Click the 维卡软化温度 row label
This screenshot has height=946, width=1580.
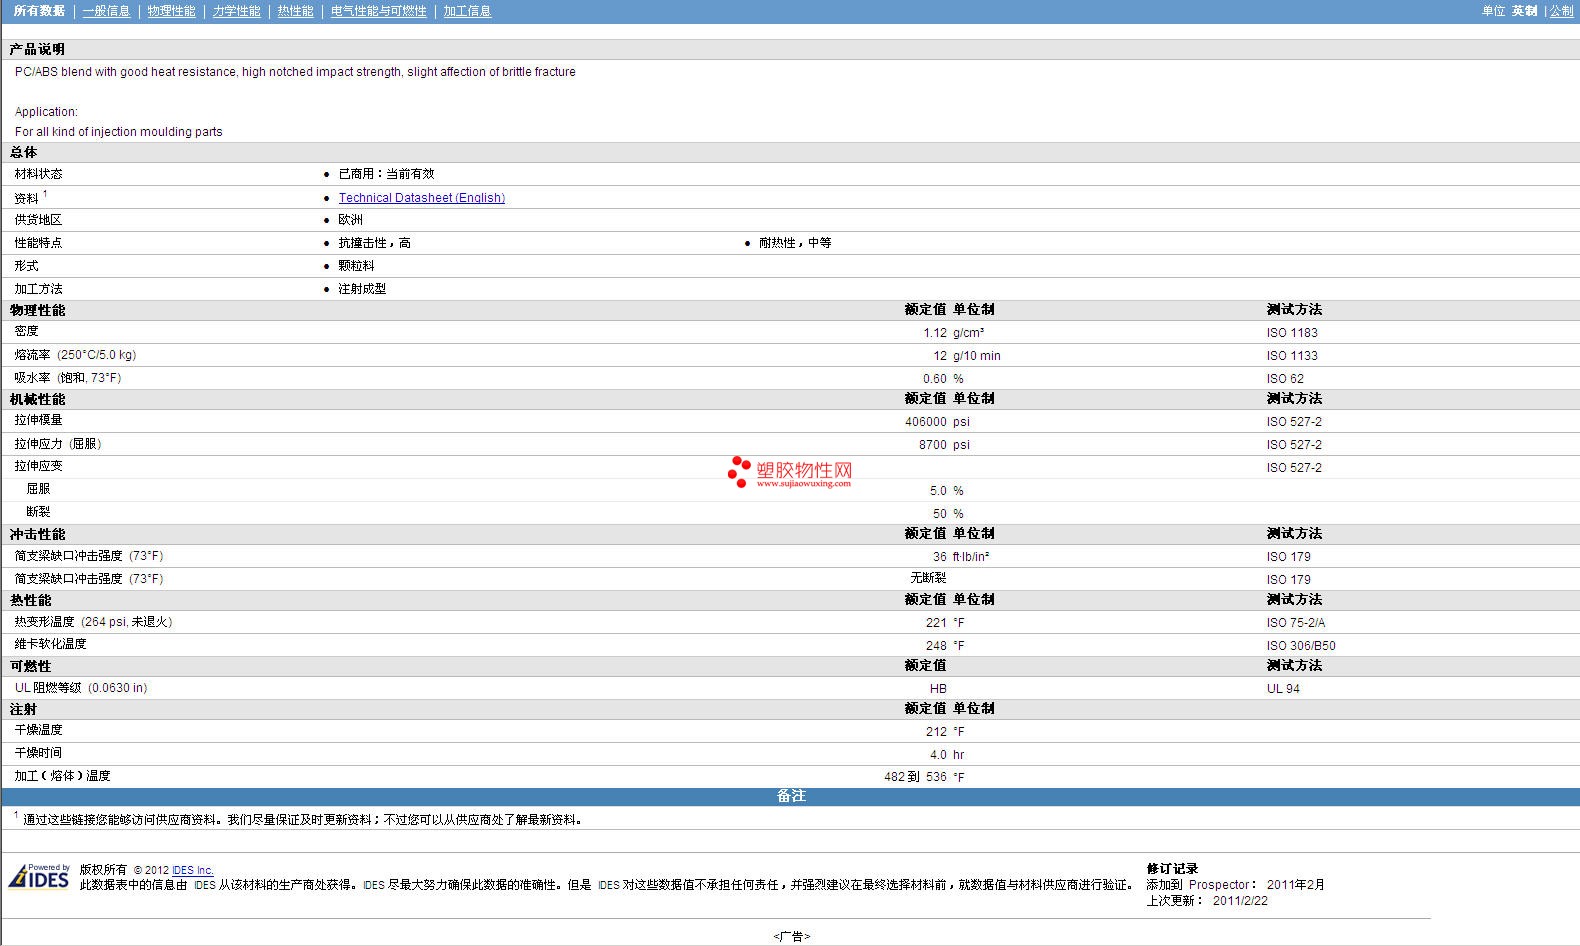(x=50, y=644)
